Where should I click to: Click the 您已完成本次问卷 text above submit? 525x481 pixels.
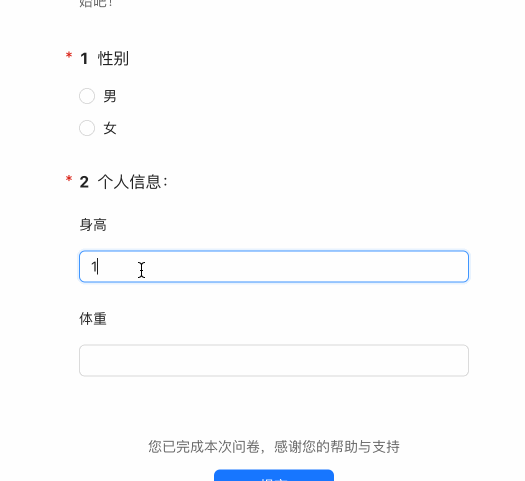point(204,447)
